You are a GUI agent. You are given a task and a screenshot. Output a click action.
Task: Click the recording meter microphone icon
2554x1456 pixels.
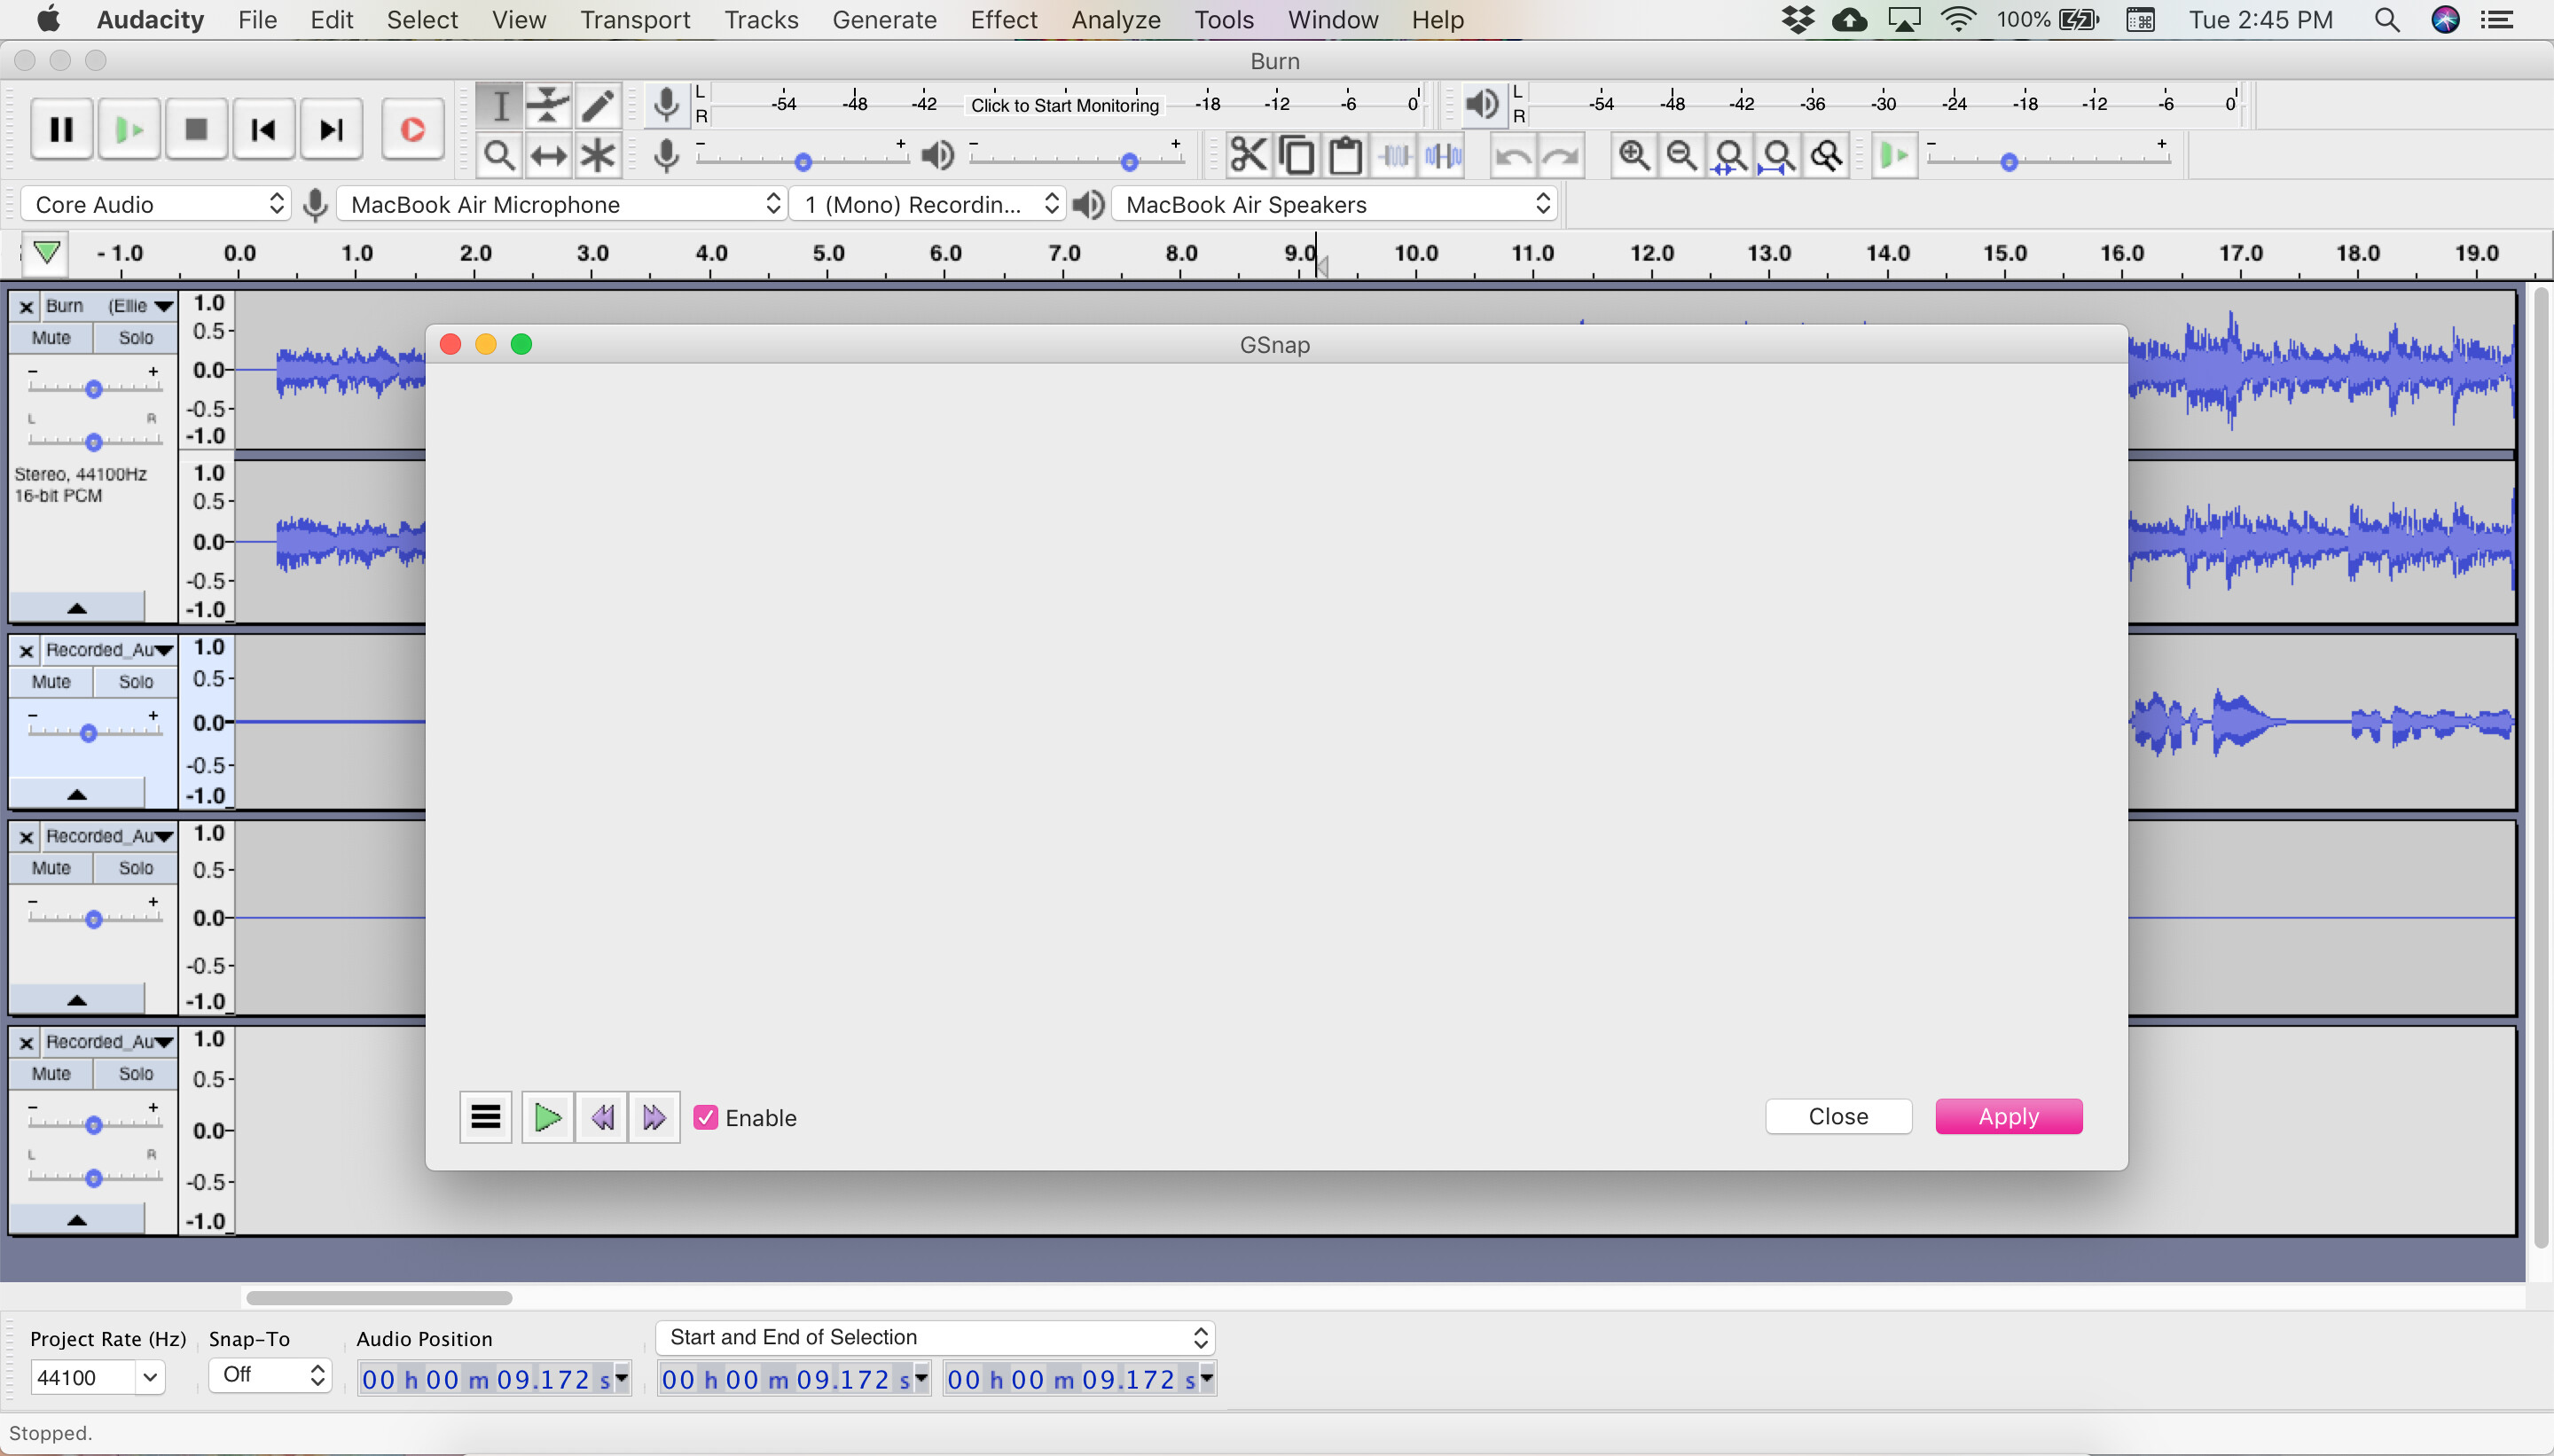pos(666,104)
